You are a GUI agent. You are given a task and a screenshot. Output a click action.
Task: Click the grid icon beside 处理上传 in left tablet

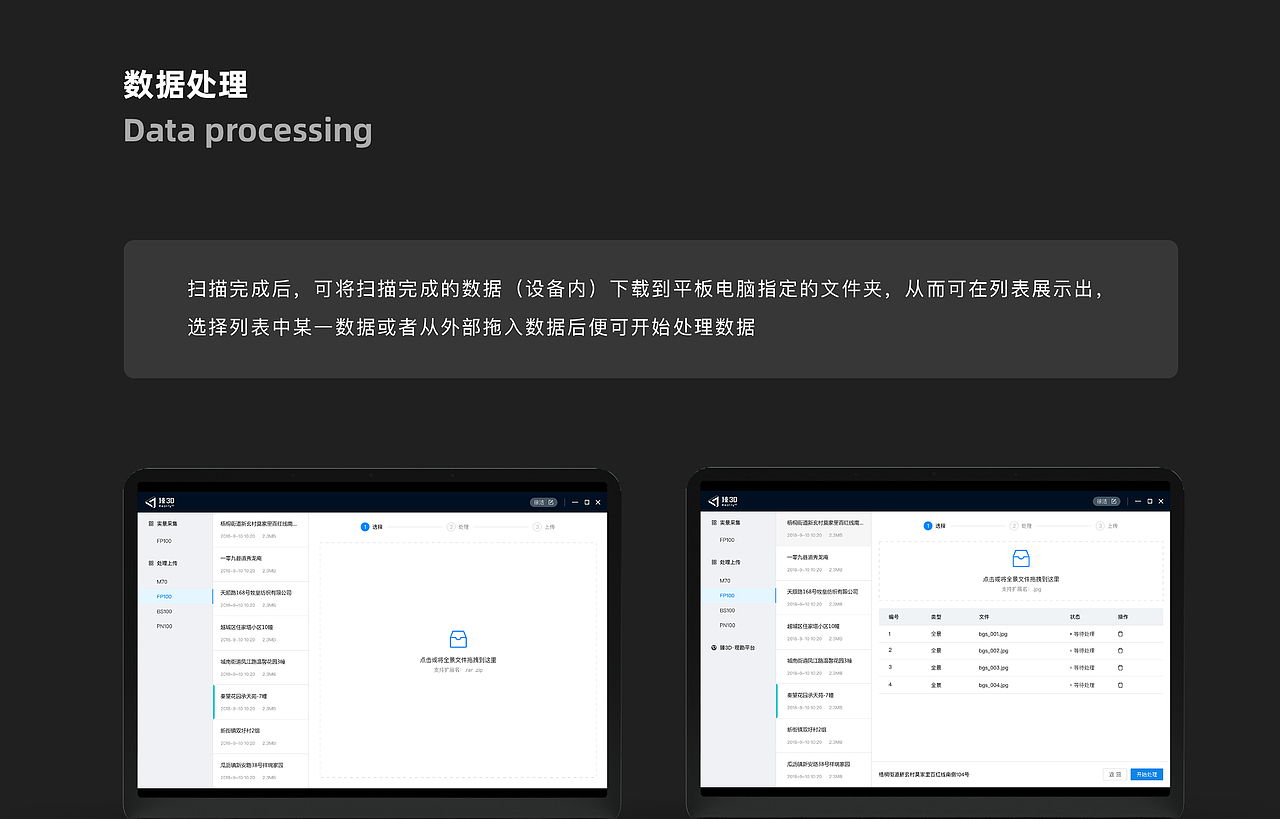click(x=151, y=564)
